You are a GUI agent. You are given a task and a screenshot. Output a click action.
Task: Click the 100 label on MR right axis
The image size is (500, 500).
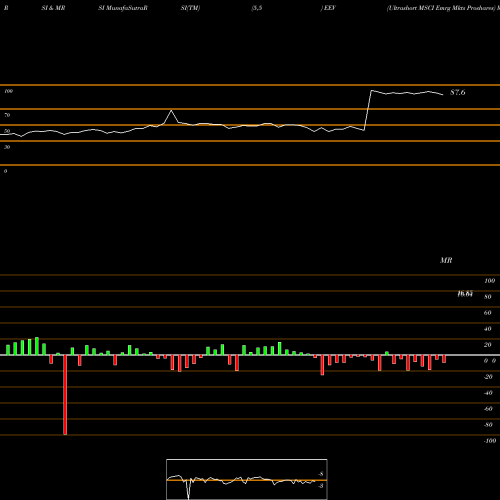click(x=490, y=281)
